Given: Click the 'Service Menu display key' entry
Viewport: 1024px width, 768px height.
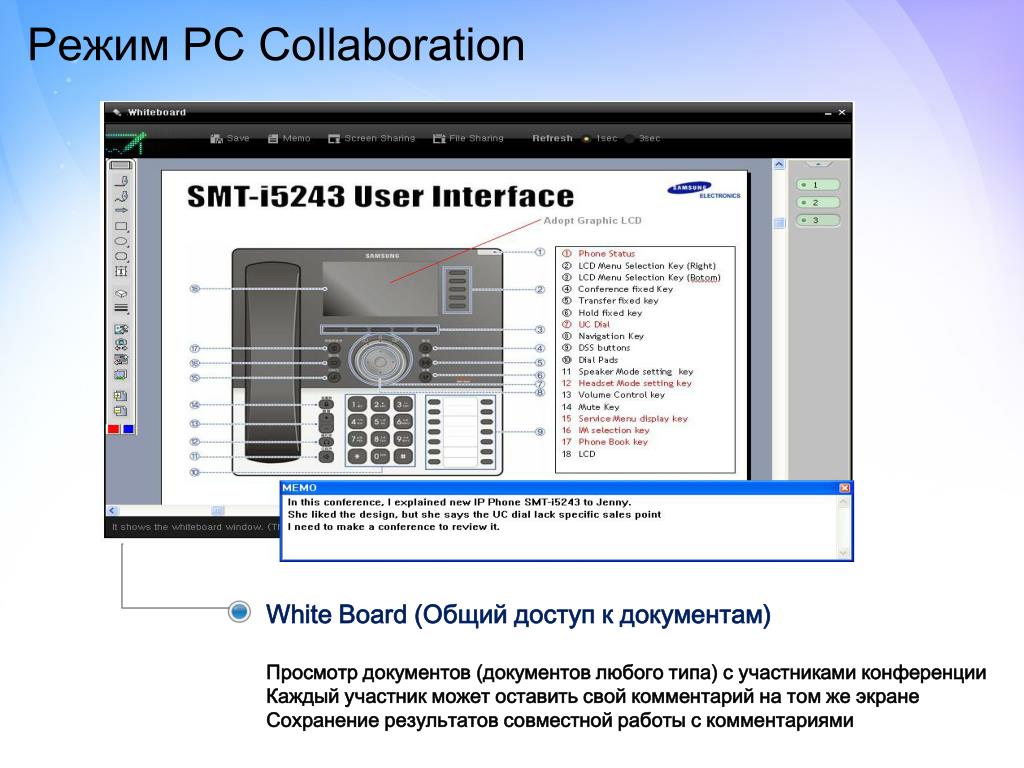Looking at the screenshot, I should 632,419.
